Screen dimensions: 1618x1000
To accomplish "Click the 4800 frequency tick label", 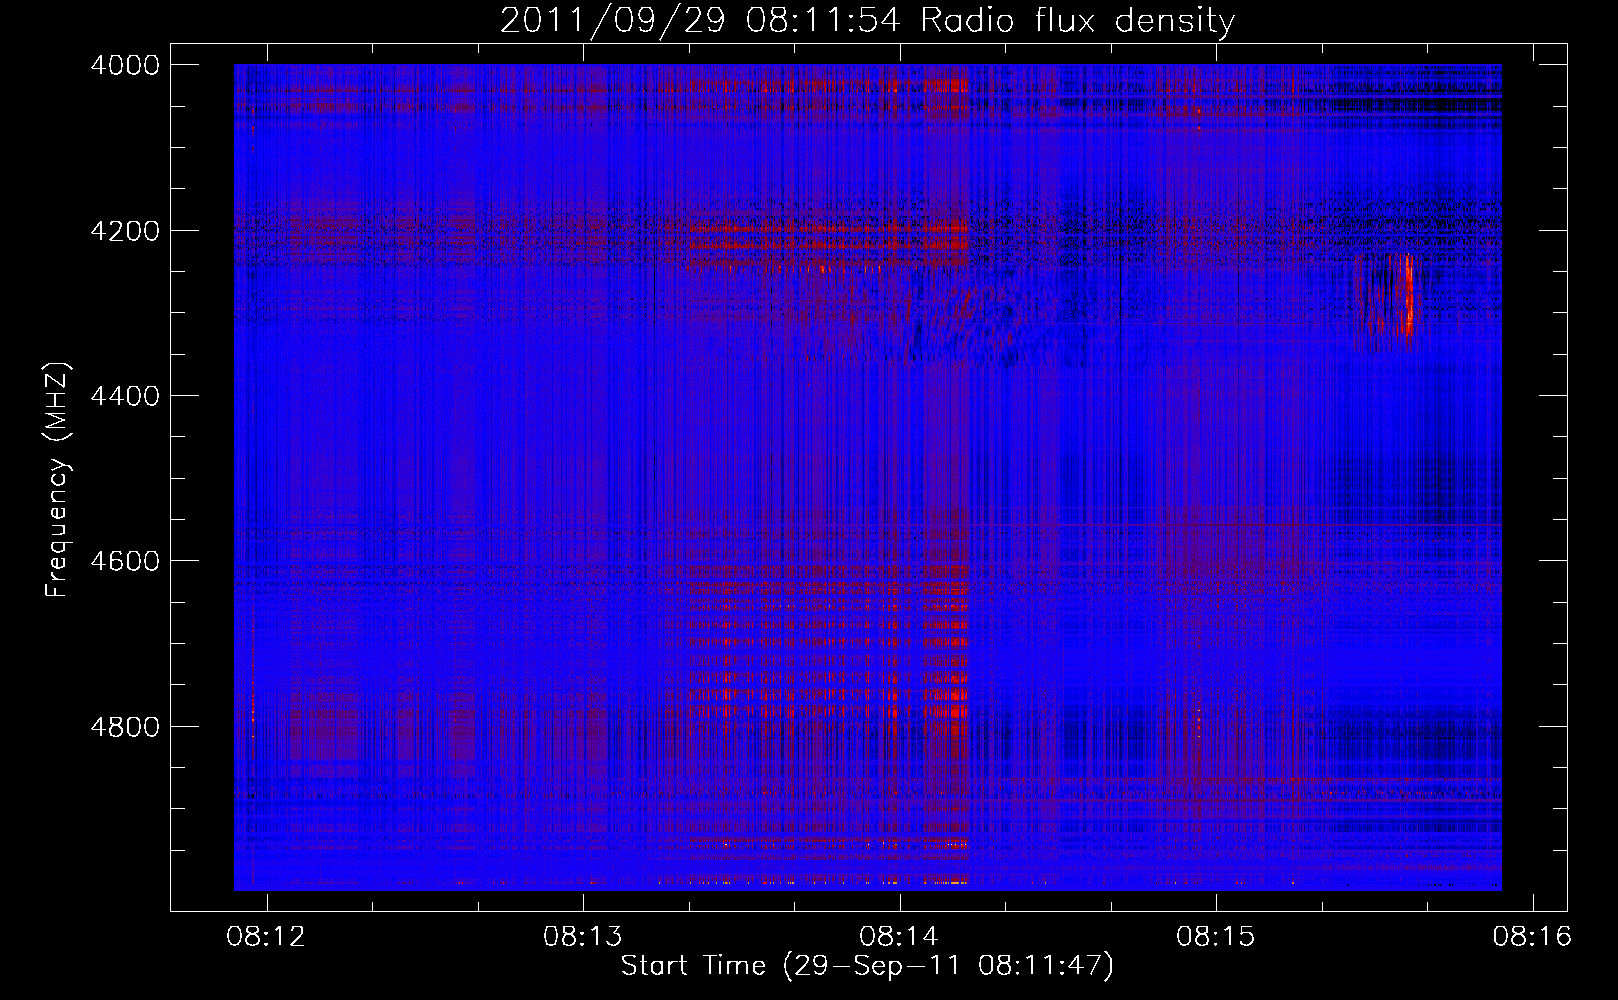I will point(125,726).
